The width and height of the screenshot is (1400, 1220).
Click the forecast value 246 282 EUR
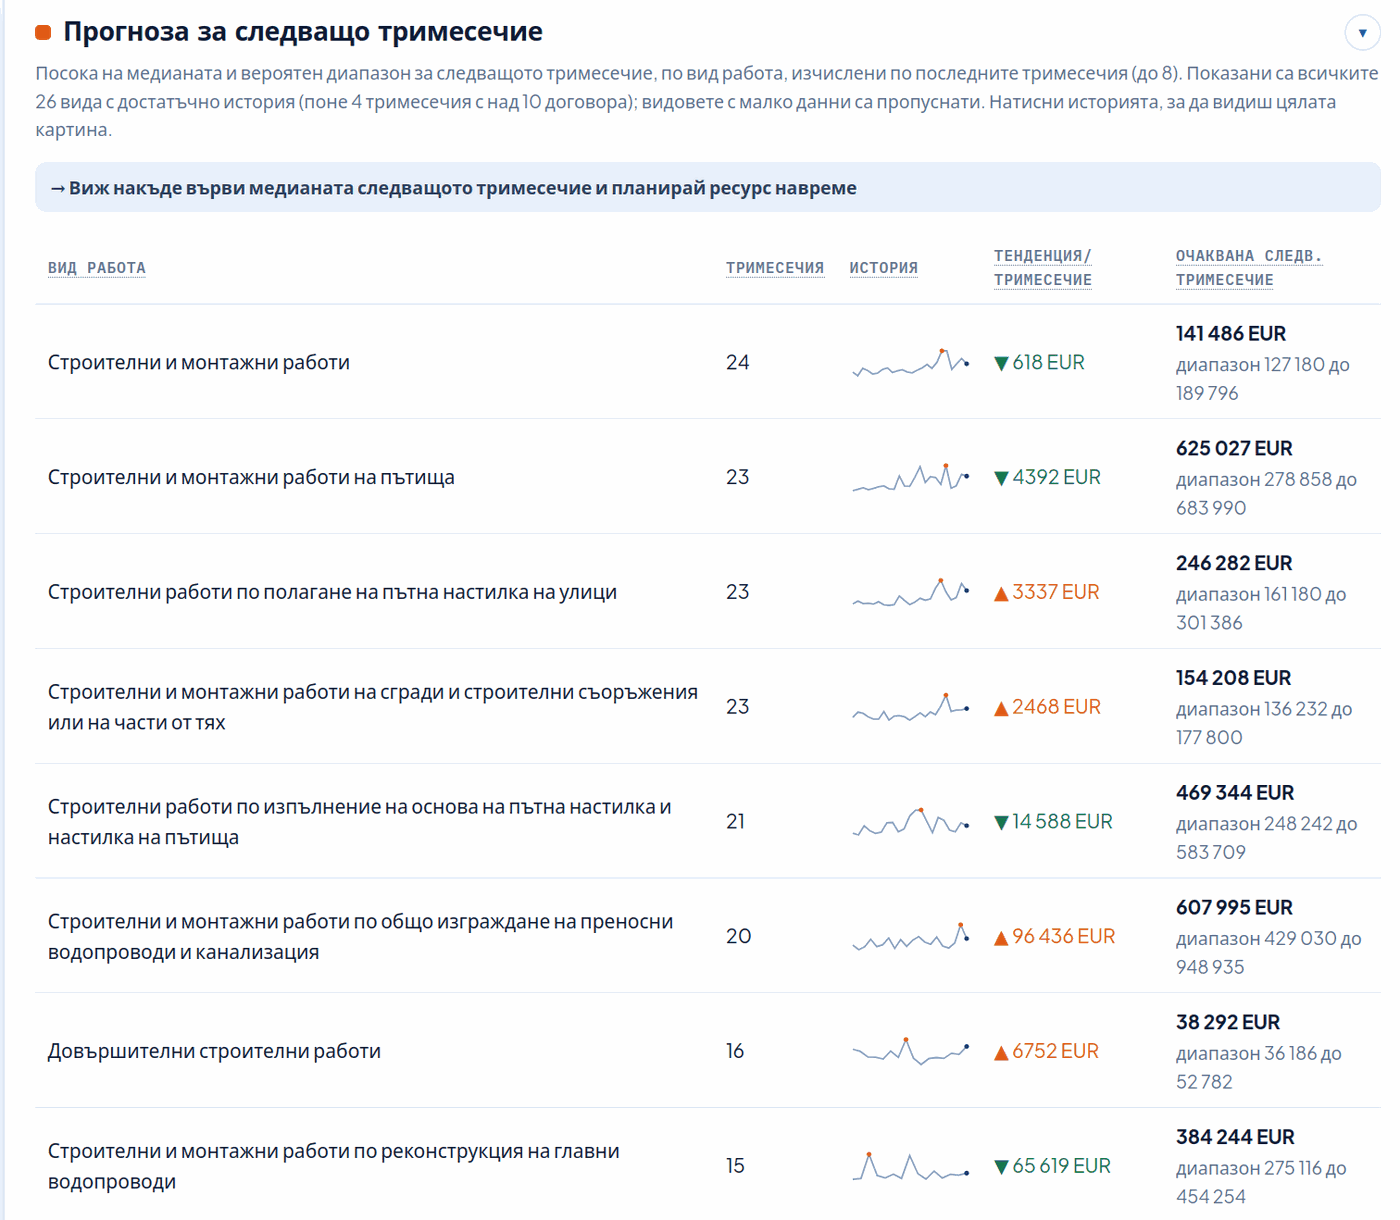(x=1234, y=563)
